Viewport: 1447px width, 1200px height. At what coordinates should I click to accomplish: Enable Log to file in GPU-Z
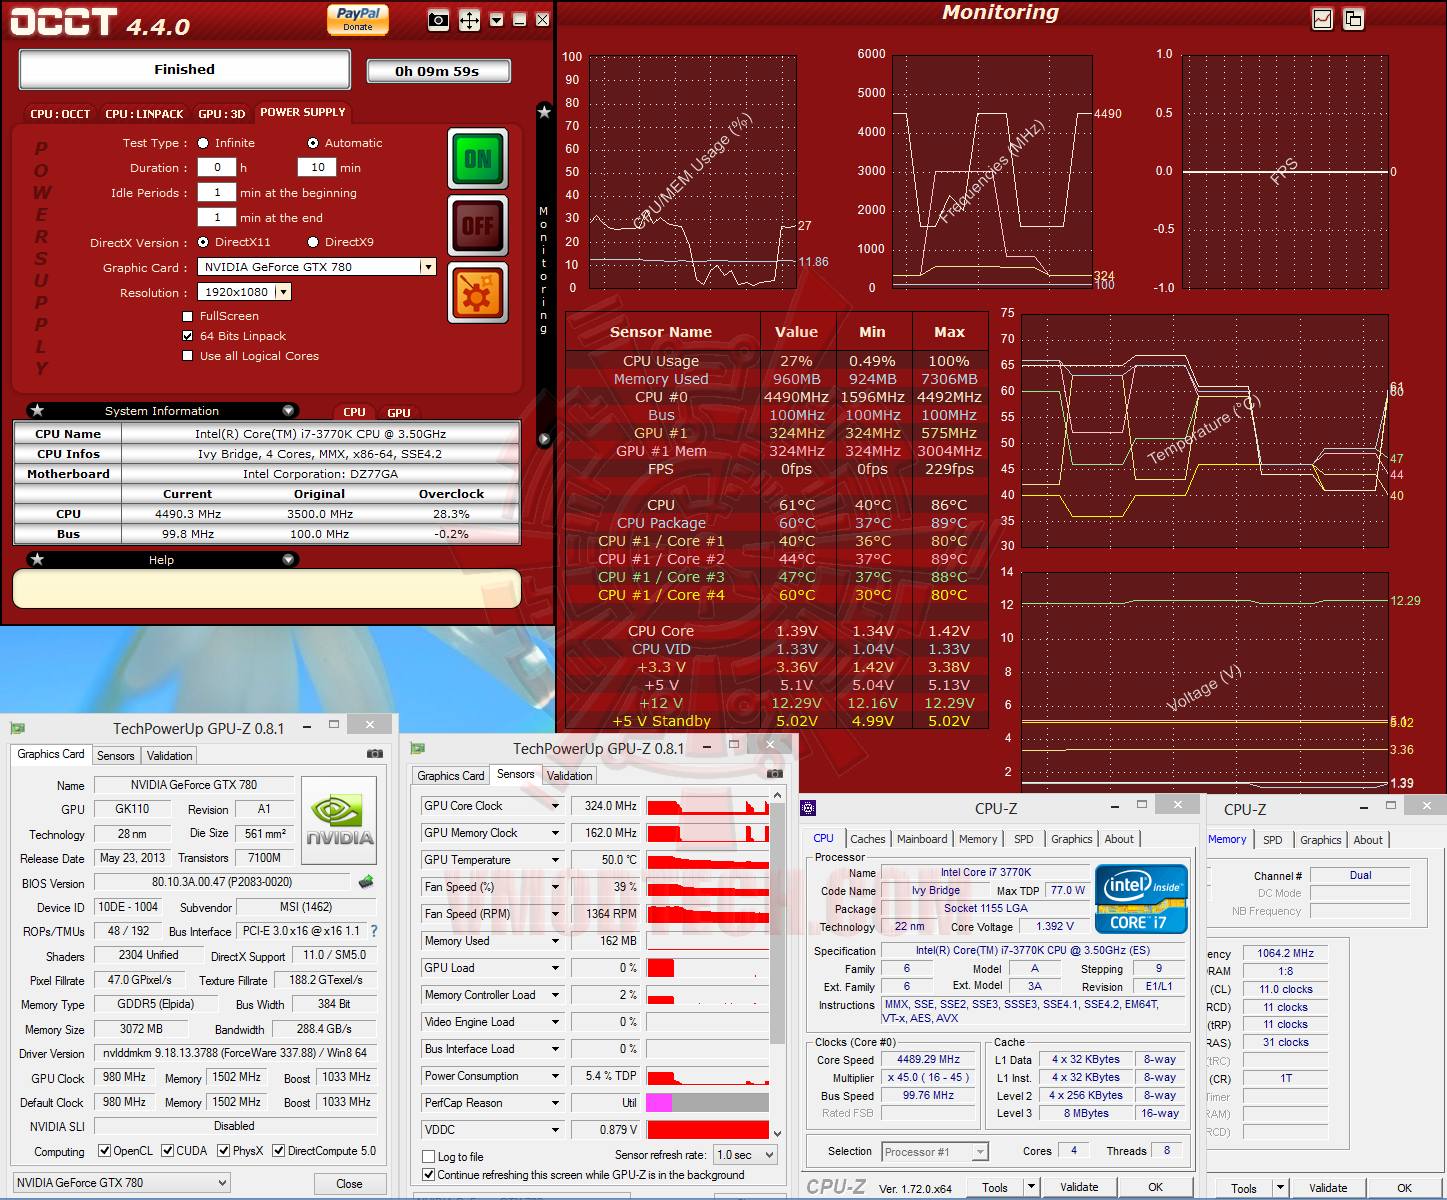pos(429,1157)
